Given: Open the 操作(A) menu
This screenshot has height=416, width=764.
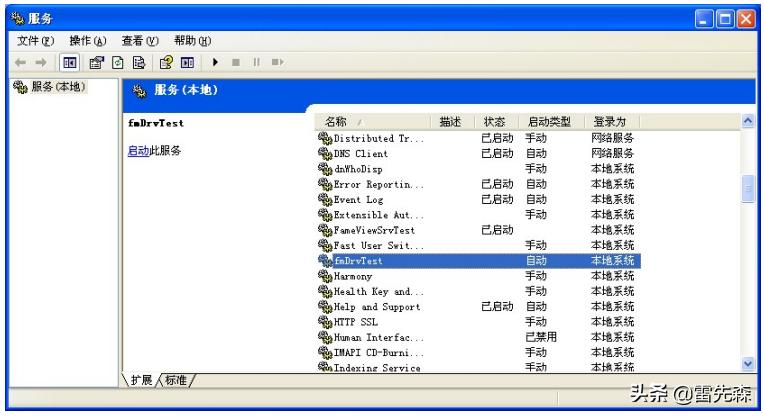Looking at the screenshot, I should point(88,41).
